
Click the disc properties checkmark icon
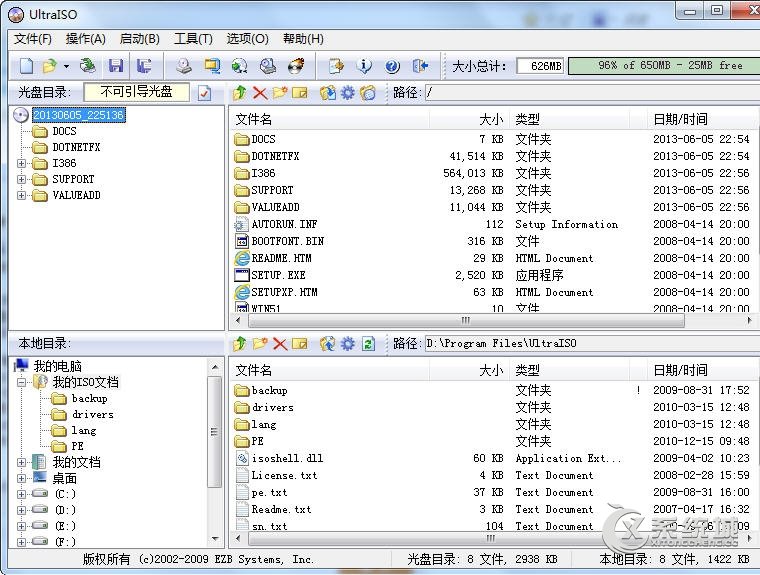point(205,93)
